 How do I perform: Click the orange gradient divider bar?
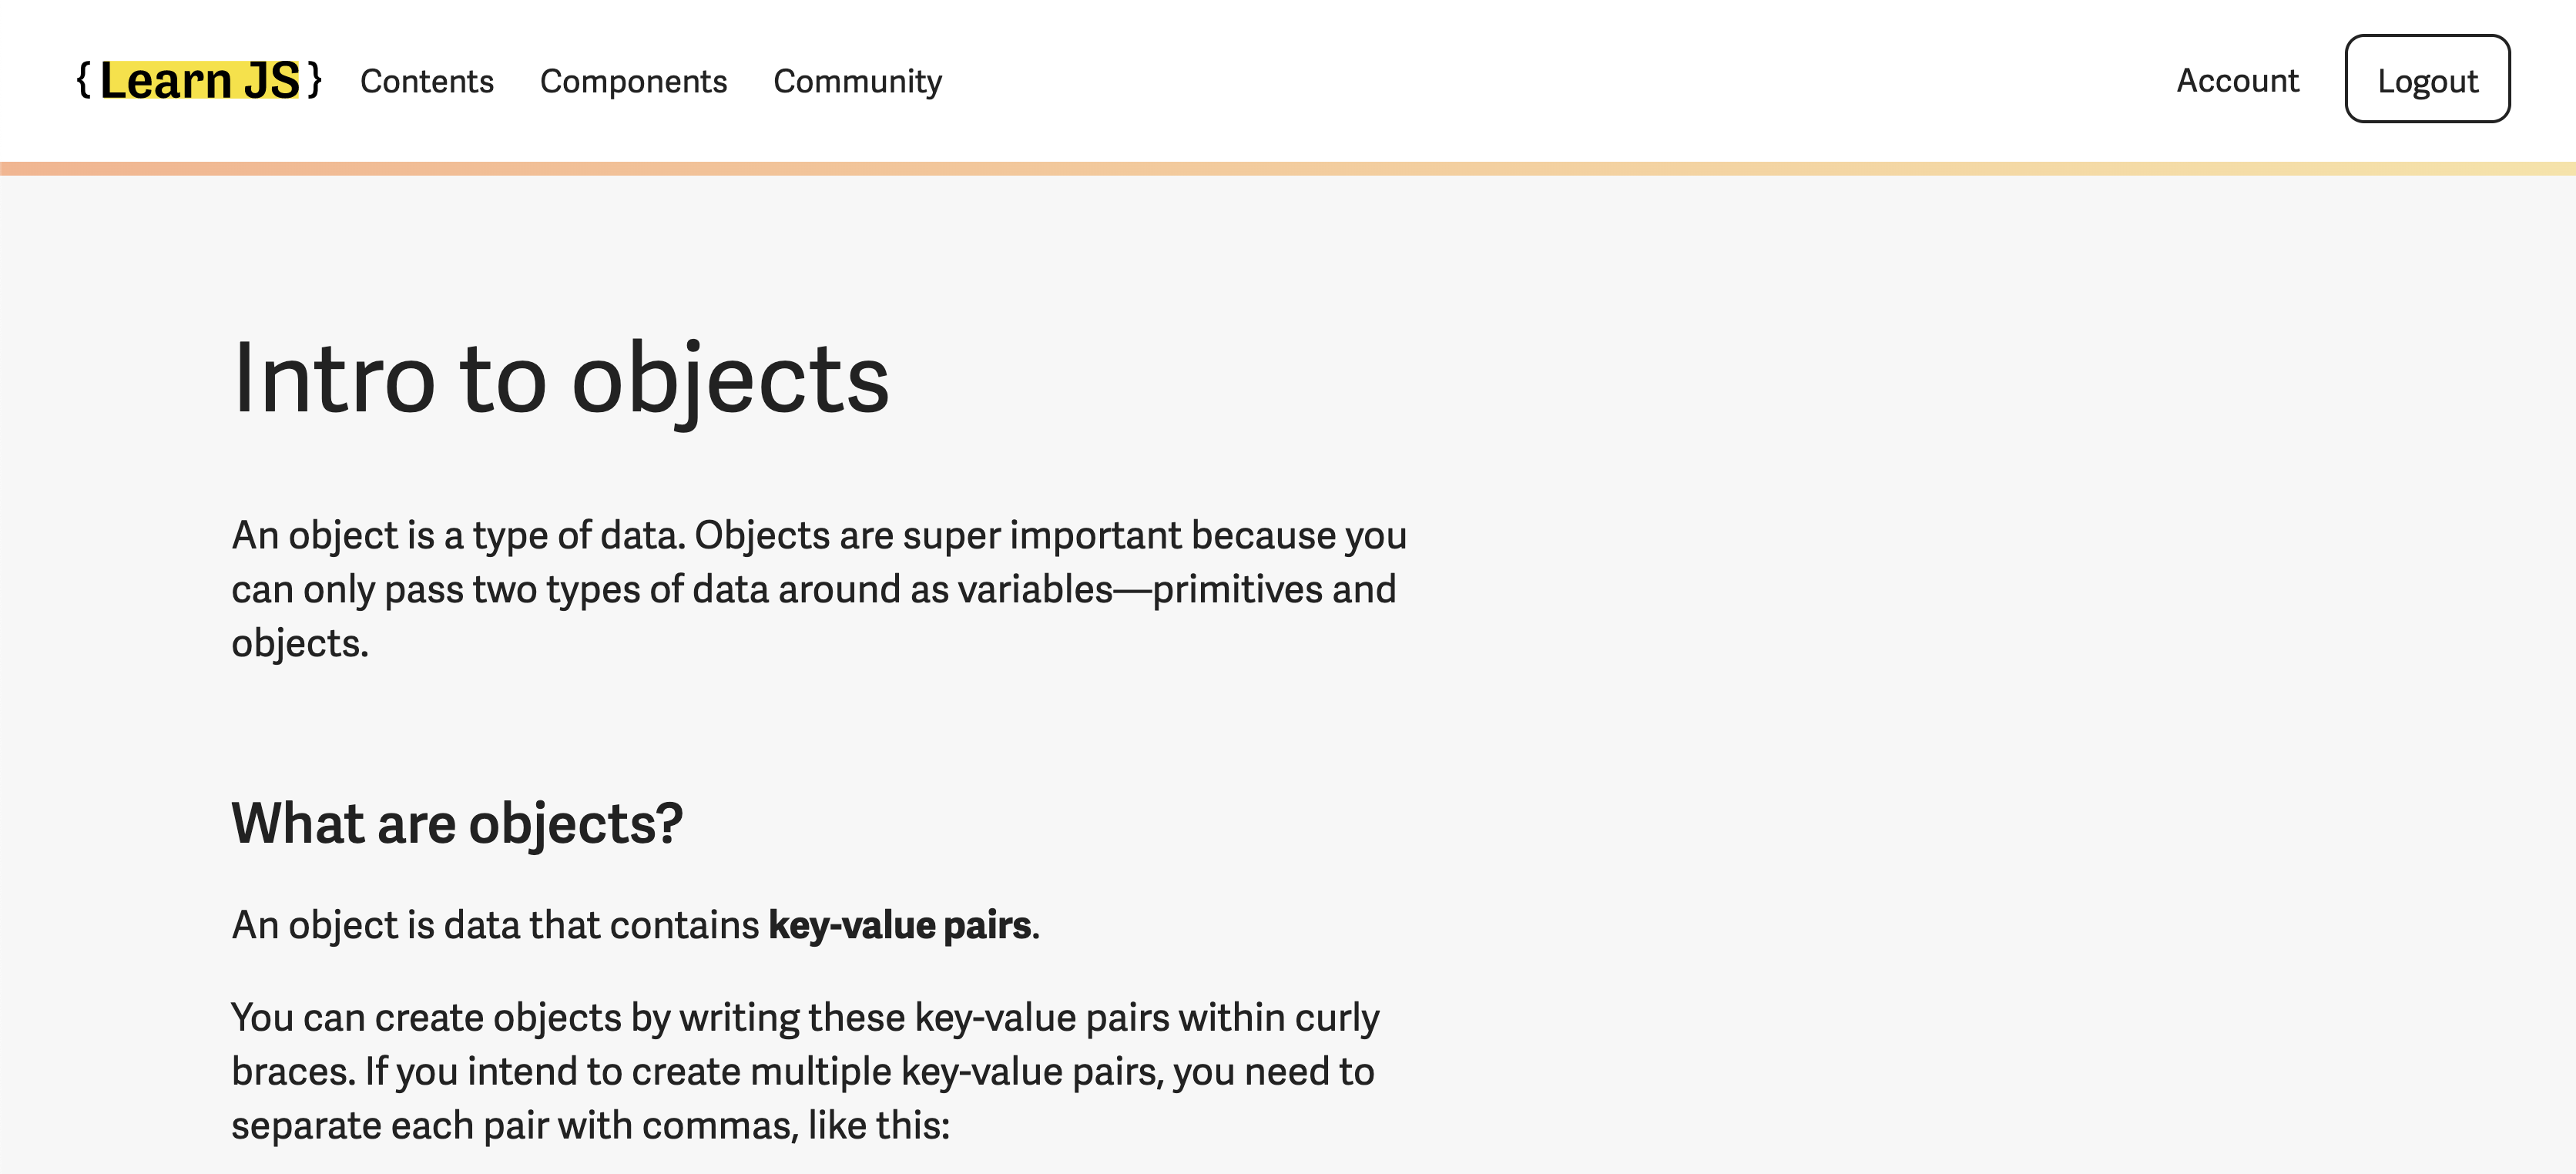tap(1288, 168)
